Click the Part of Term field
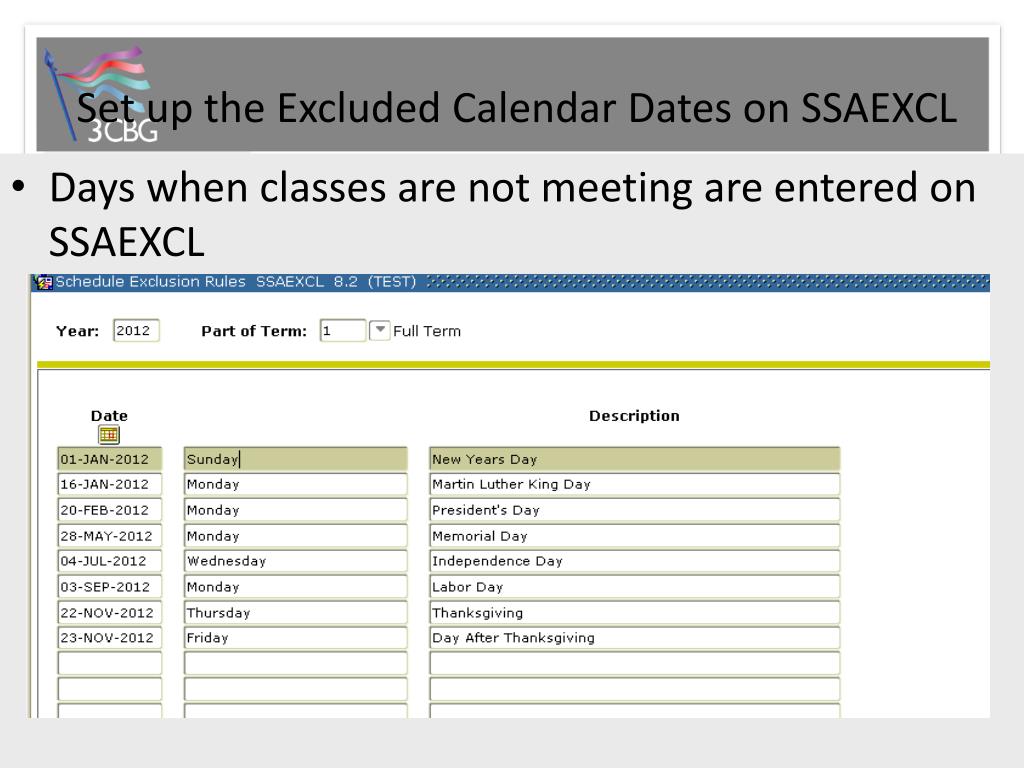 click(343, 330)
